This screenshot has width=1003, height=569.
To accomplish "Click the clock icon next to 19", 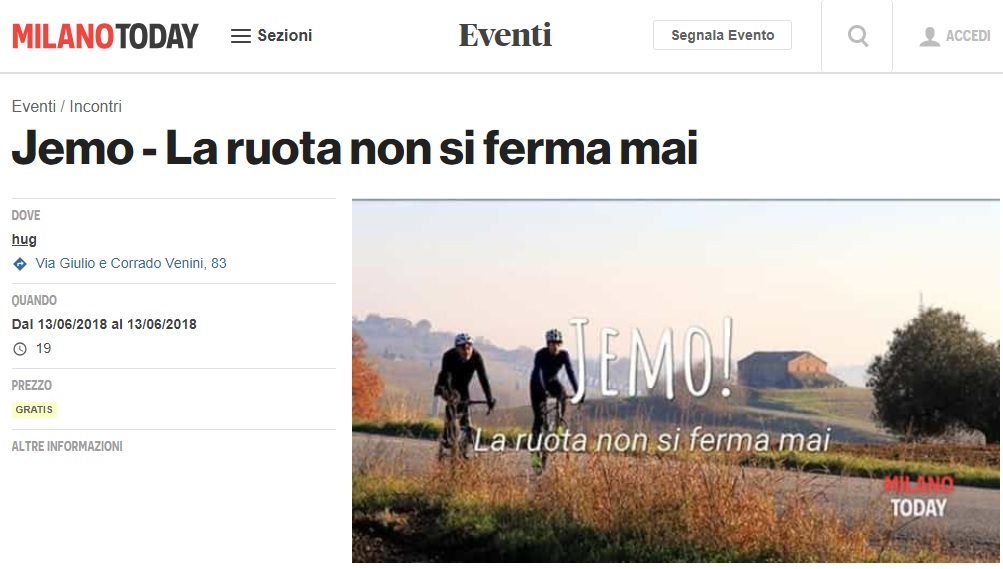I will tap(20, 349).
